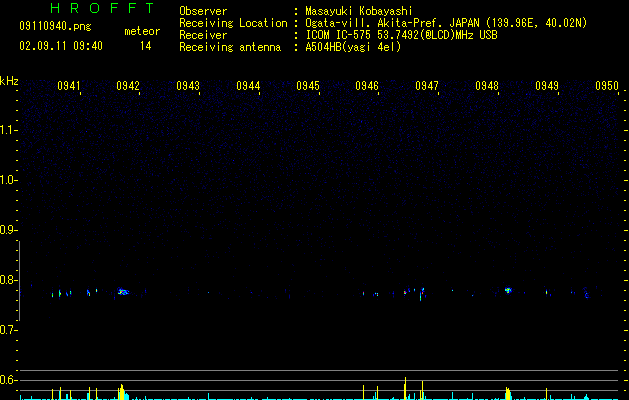Click the Receiving antenna label

pos(230,47)
